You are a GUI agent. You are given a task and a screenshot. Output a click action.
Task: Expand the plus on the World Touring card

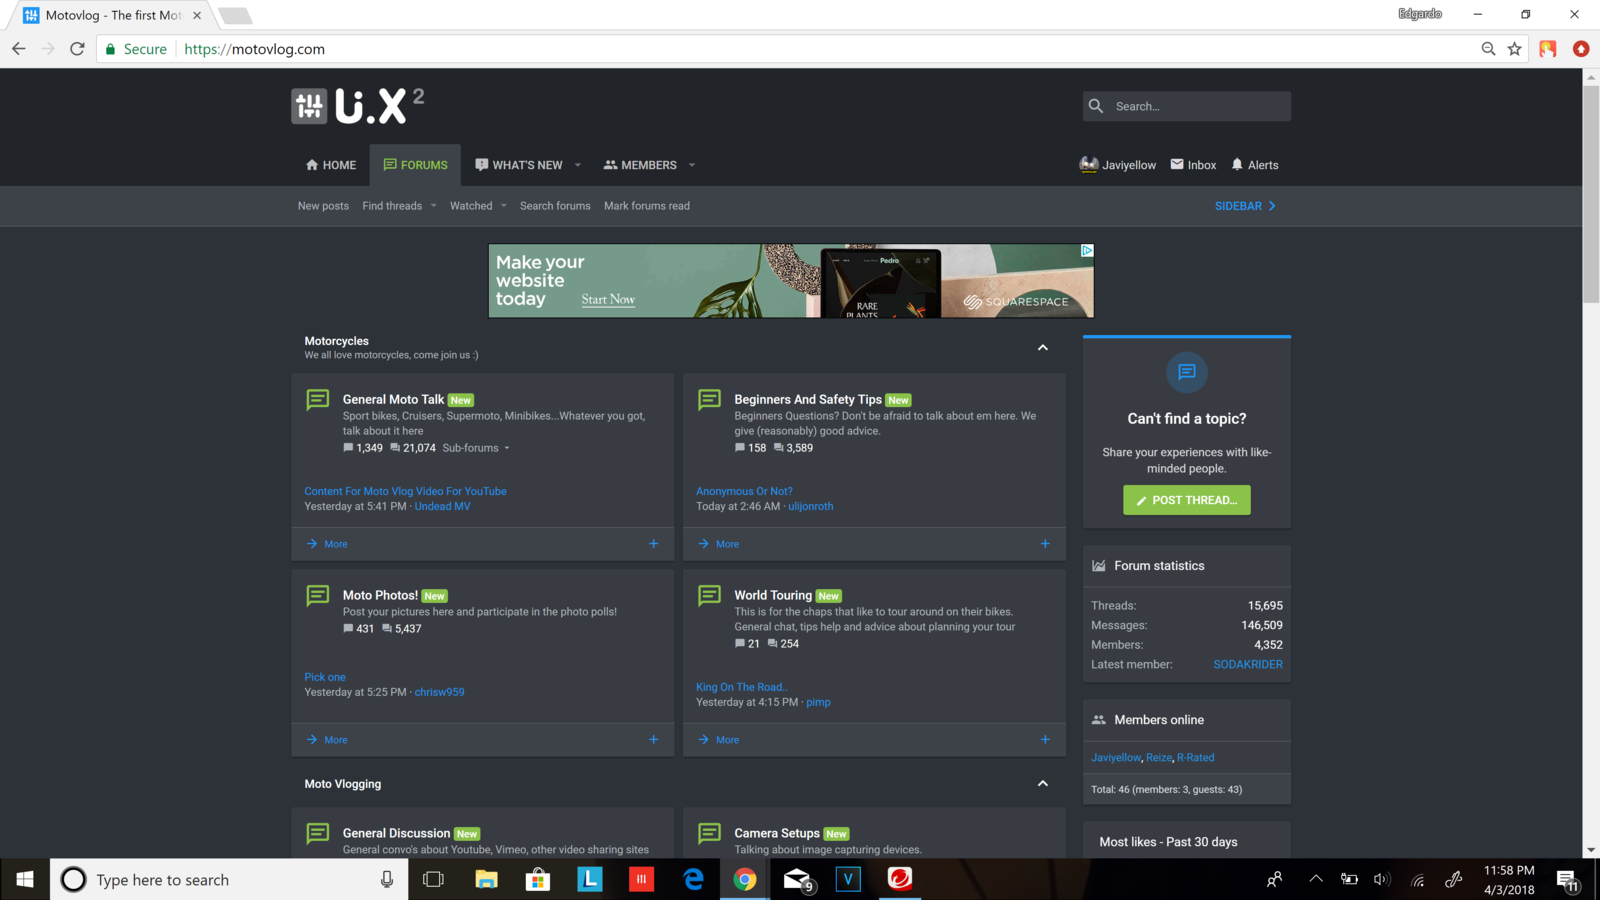1045,740
